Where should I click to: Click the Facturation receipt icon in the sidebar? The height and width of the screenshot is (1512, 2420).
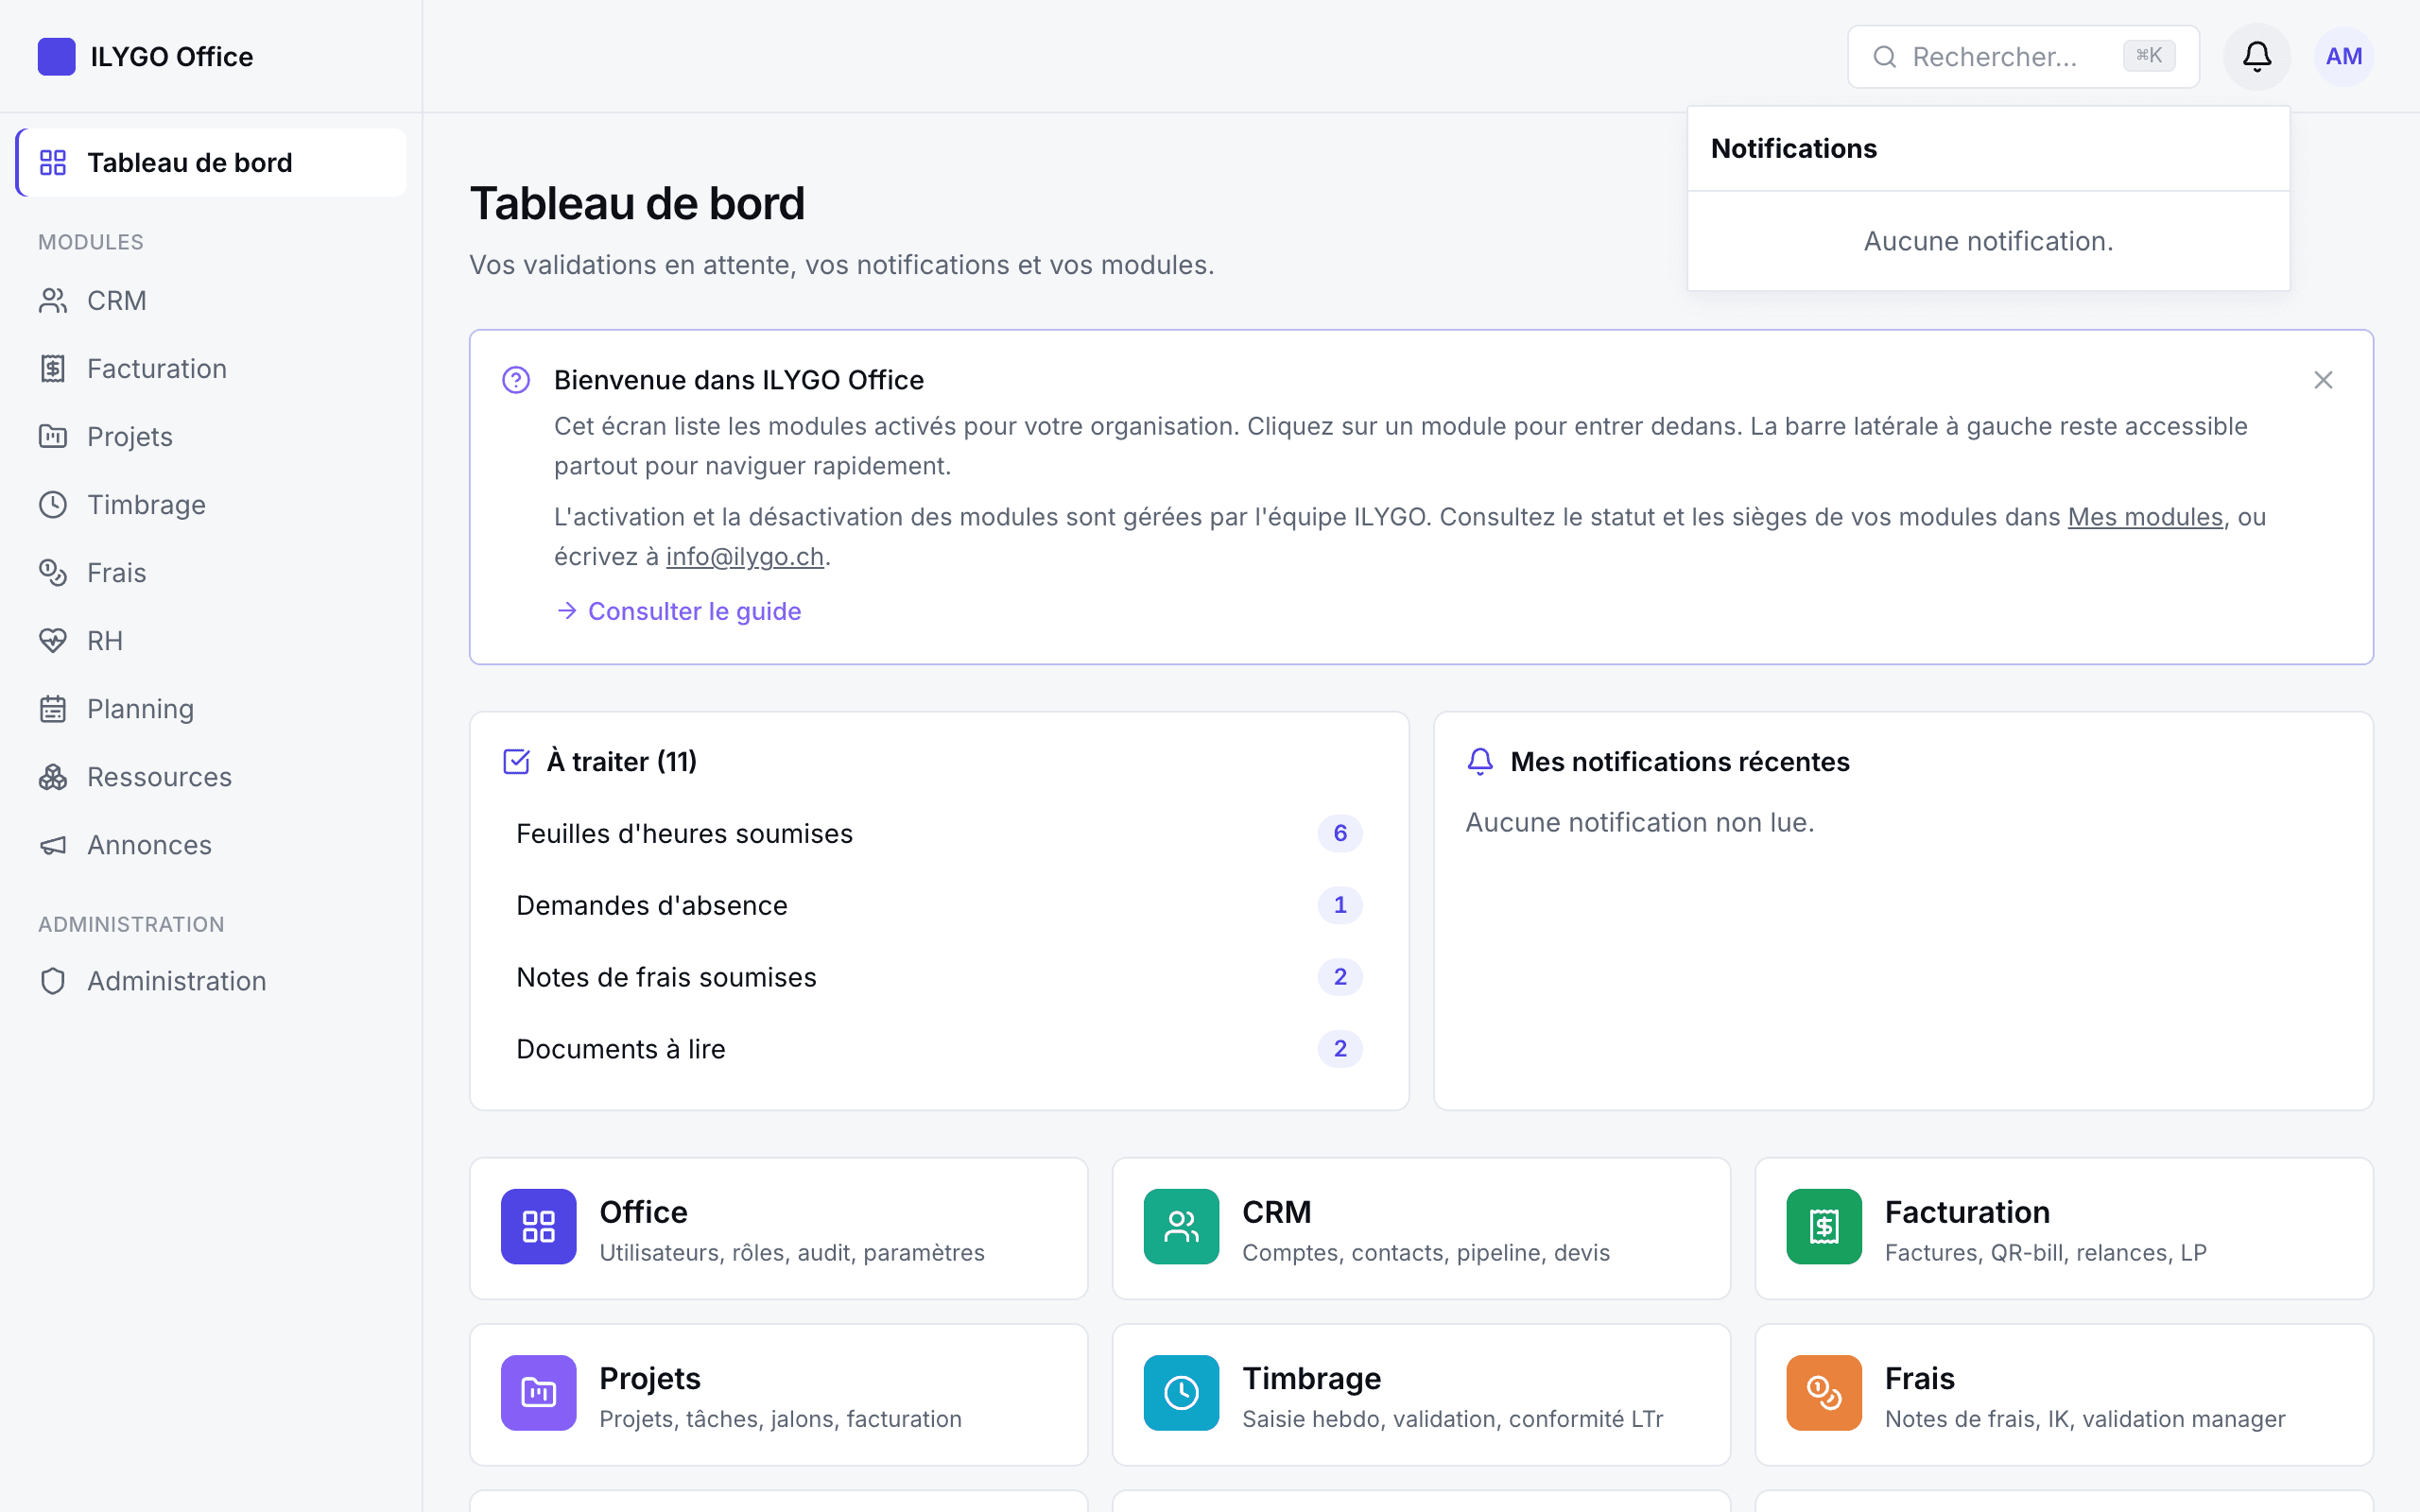(x=53, y=369)
